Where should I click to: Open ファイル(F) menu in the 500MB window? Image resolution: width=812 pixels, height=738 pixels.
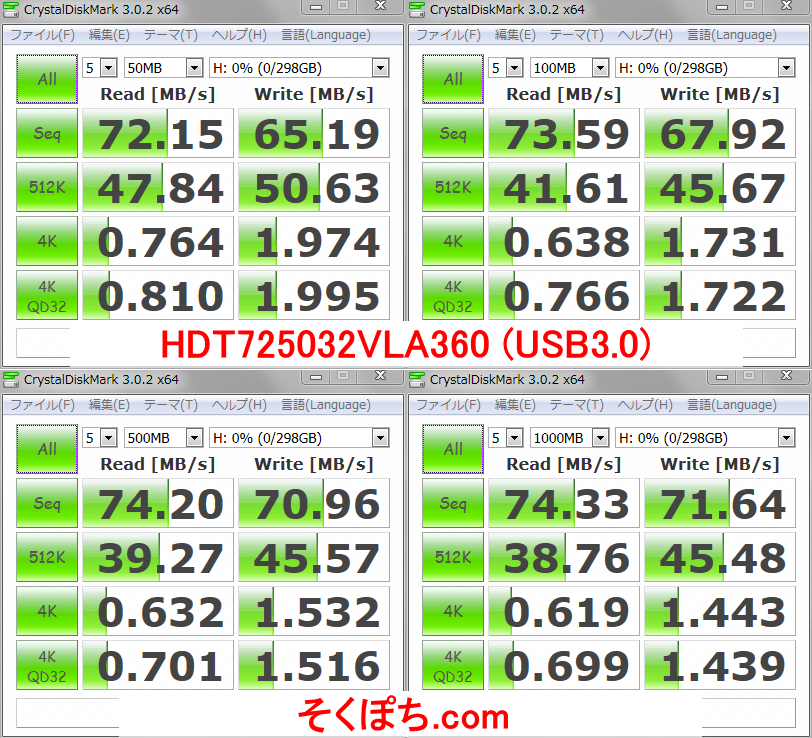point(42,405)
